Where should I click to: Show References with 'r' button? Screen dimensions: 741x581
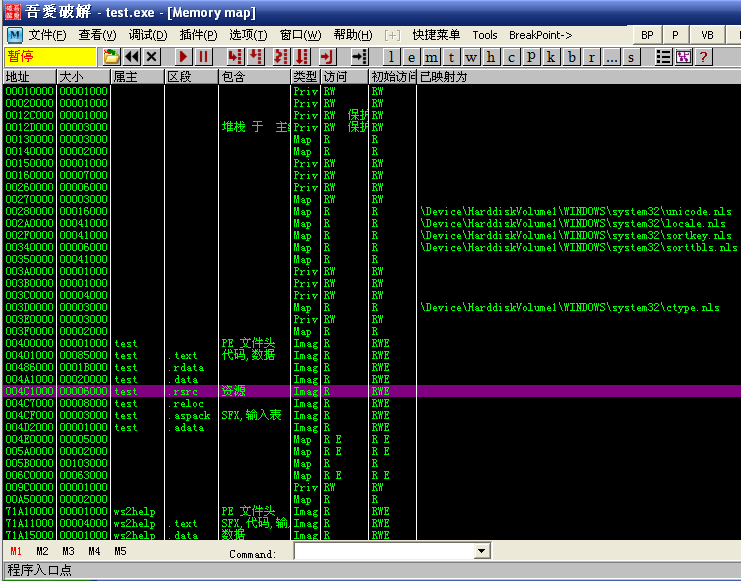click(592, 57)
